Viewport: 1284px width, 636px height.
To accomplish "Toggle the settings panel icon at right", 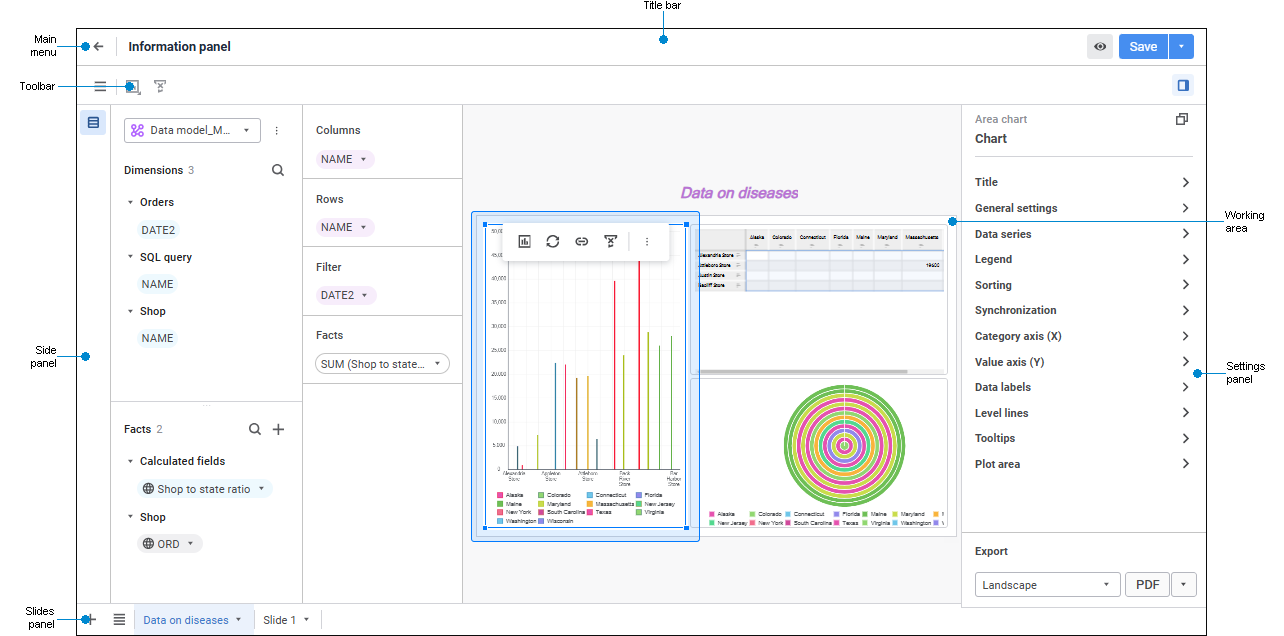I will point(1182,86).
